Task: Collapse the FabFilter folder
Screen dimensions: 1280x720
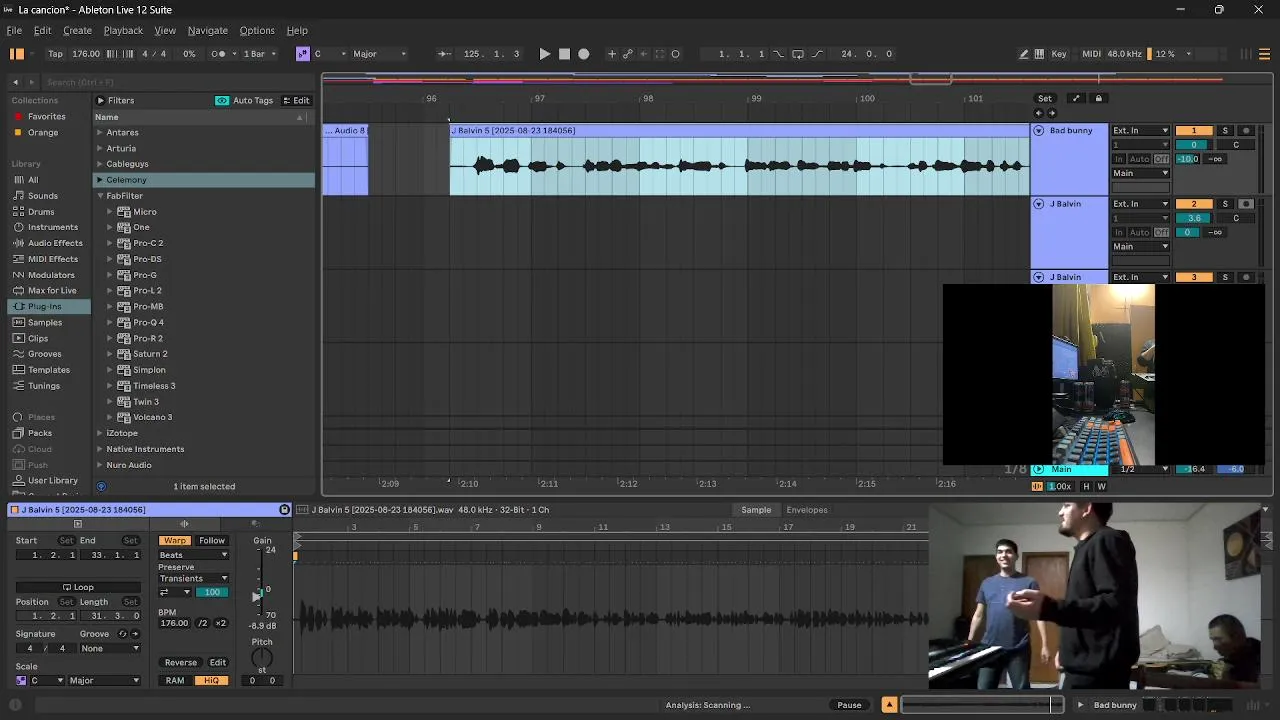Action: [x=99, y=196]
